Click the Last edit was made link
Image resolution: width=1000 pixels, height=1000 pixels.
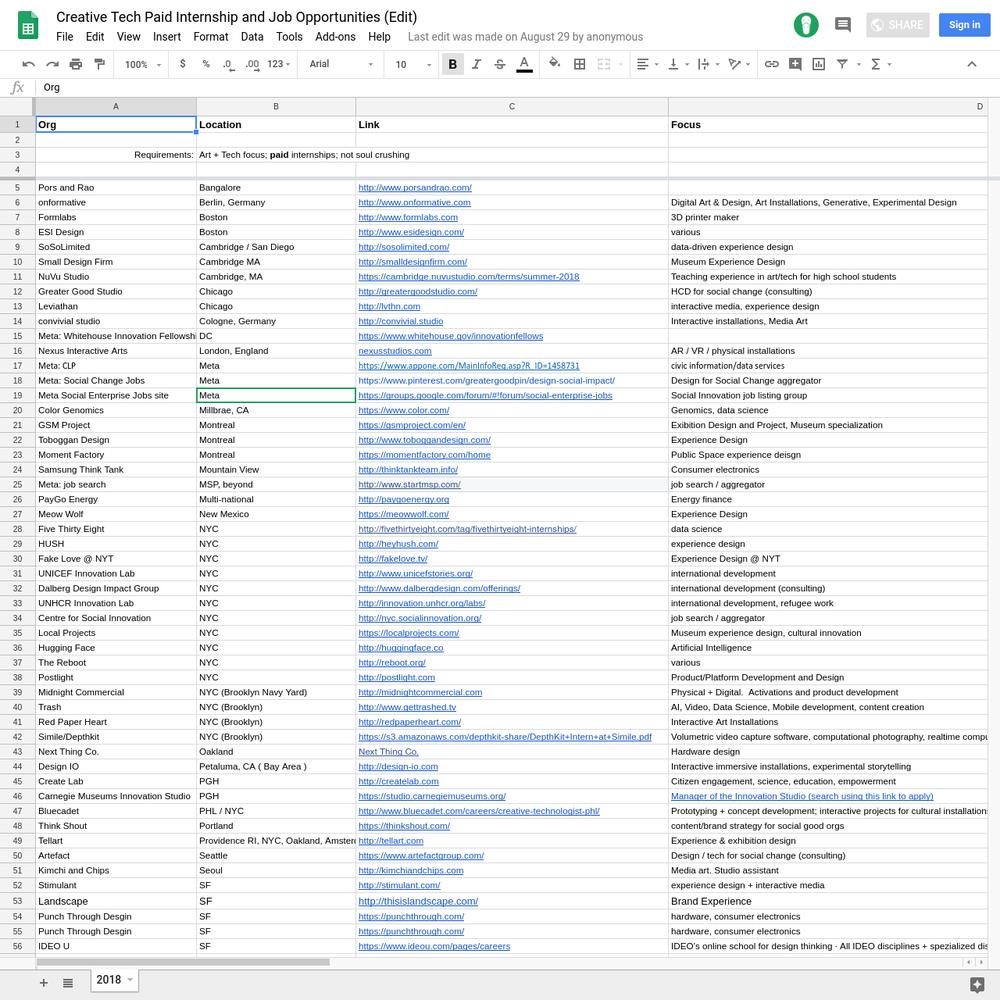pos(526,37)
